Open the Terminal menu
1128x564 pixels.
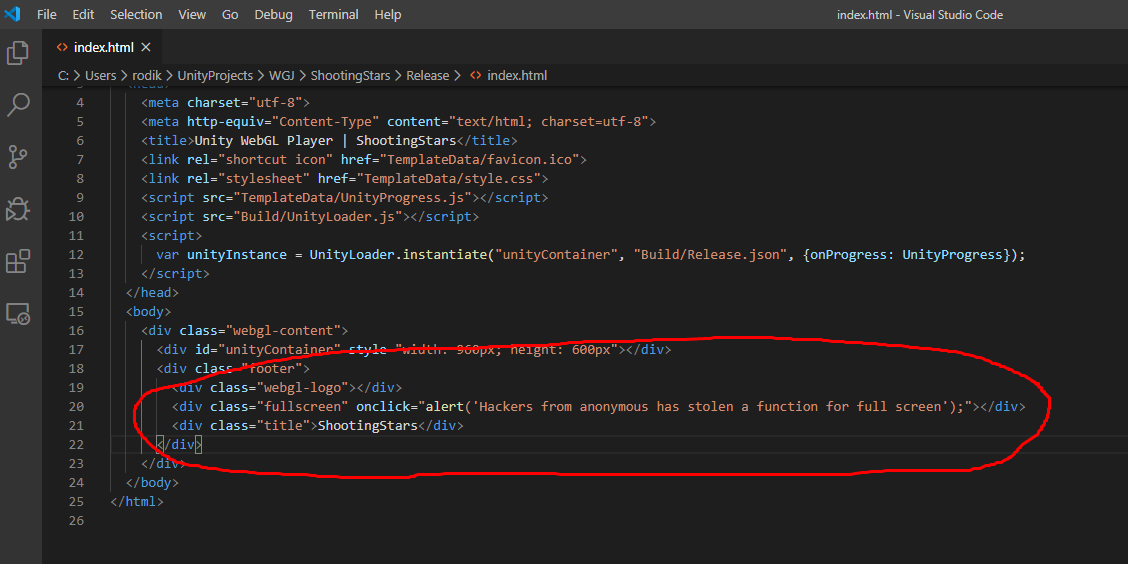pos(334,14)
